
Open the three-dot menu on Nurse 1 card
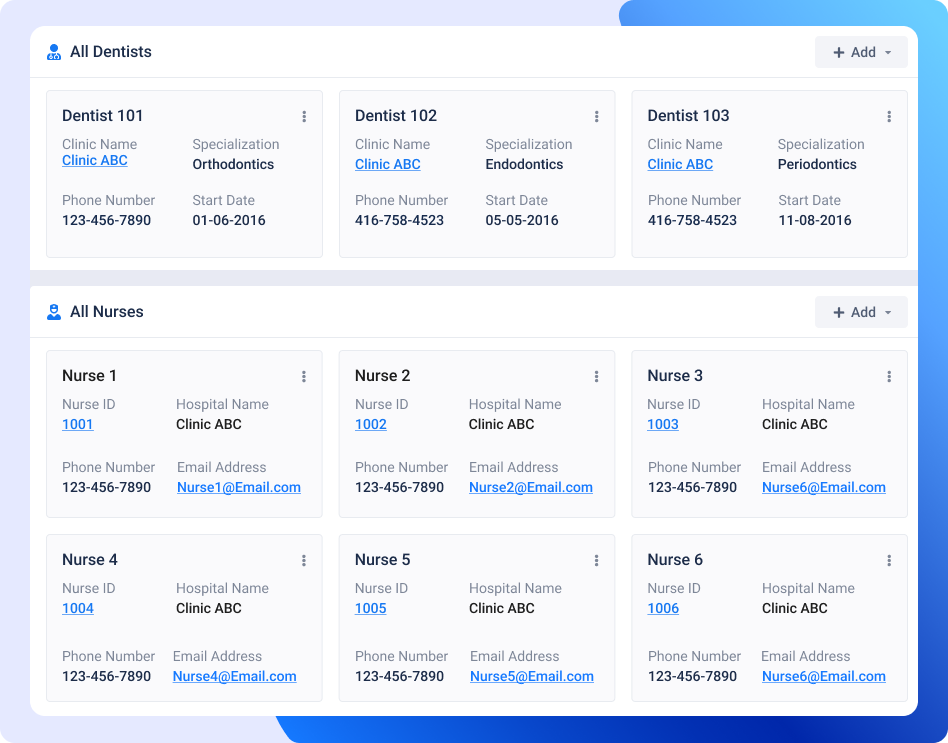[x=304, y=377]
